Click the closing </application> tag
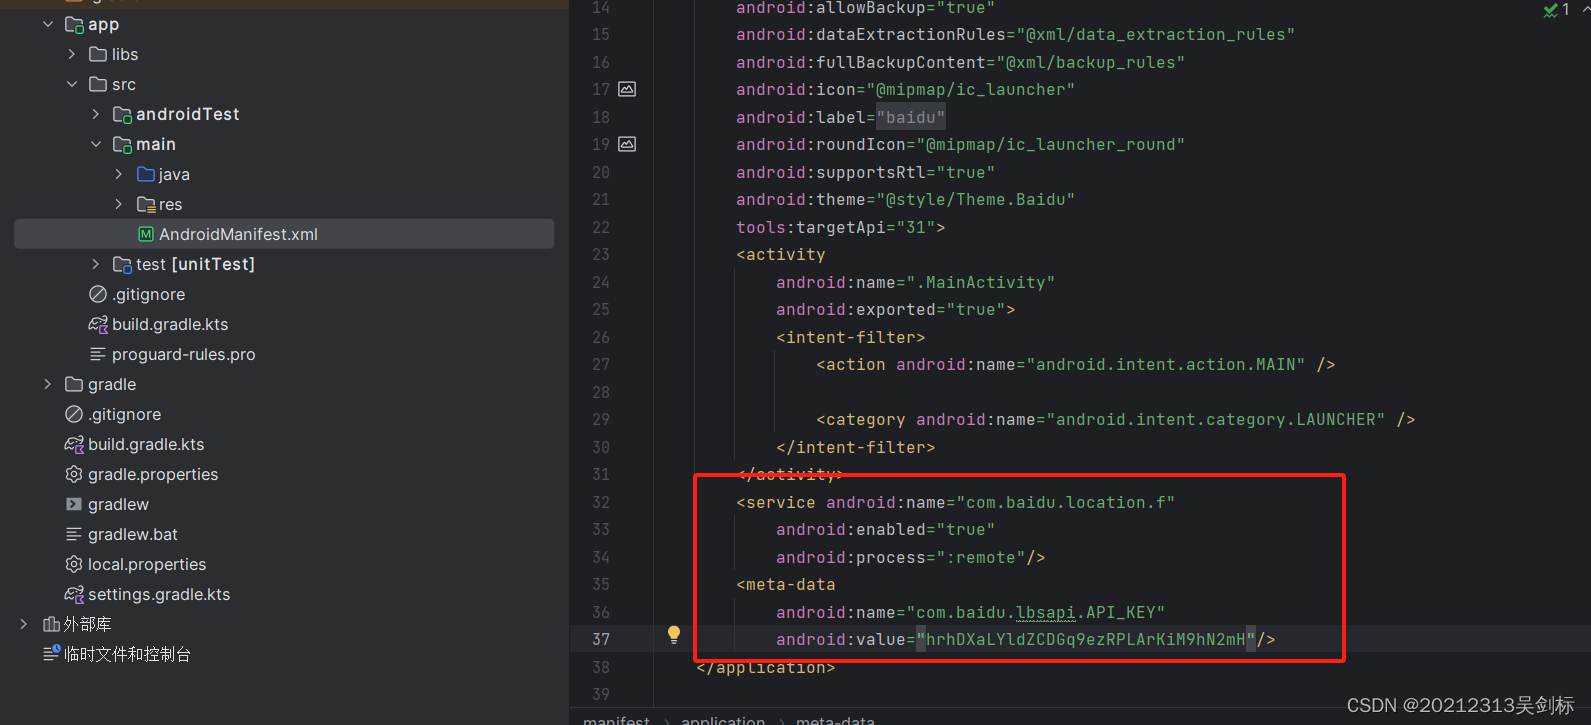The height and width of the screenshot is (725, 1591). click(x=766, y=667)
